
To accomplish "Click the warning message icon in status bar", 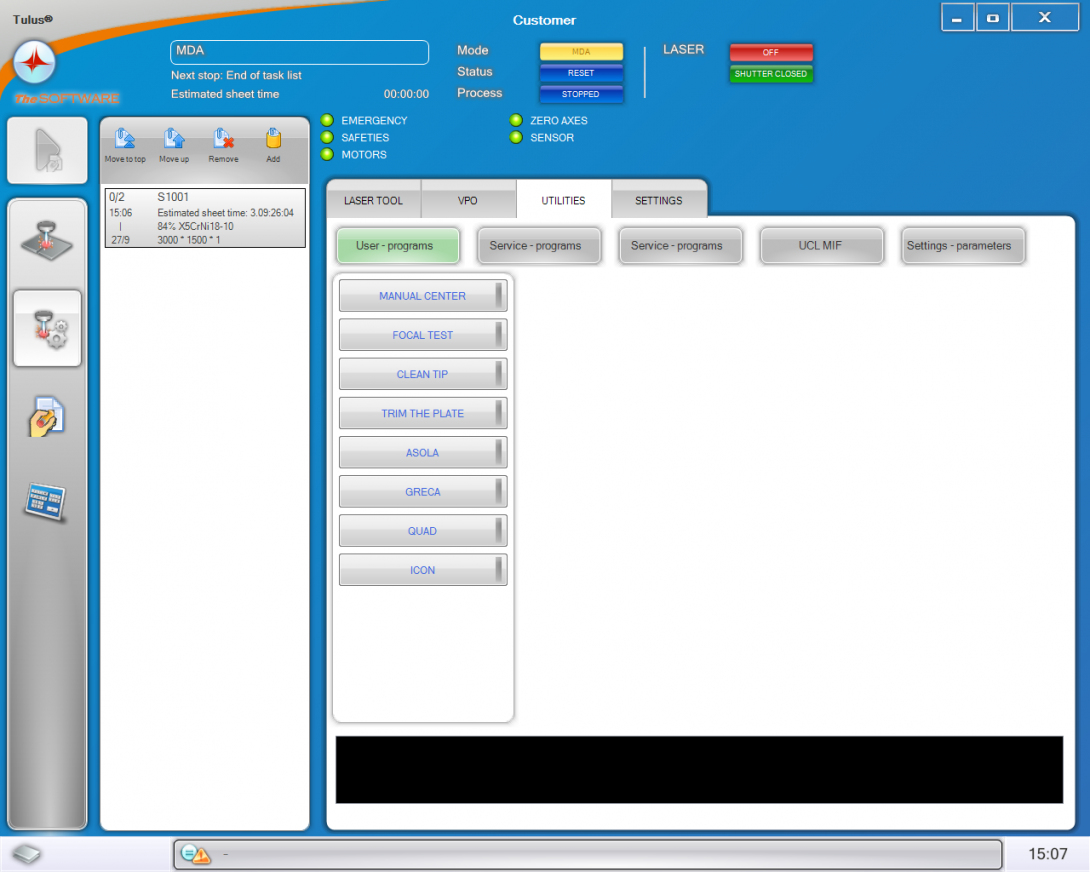I will point(196,855).
